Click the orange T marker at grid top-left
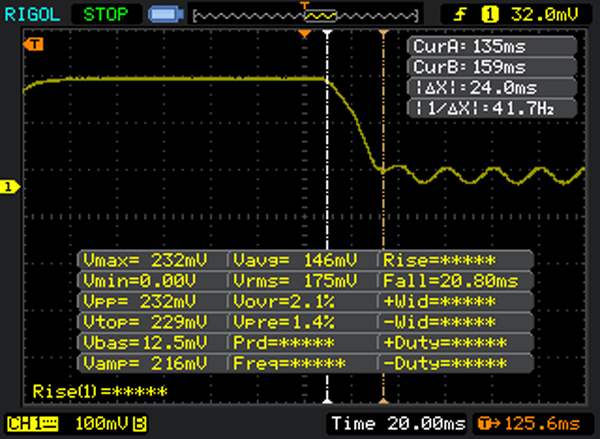Screen dimensions: 600x439 pos(36,44)
